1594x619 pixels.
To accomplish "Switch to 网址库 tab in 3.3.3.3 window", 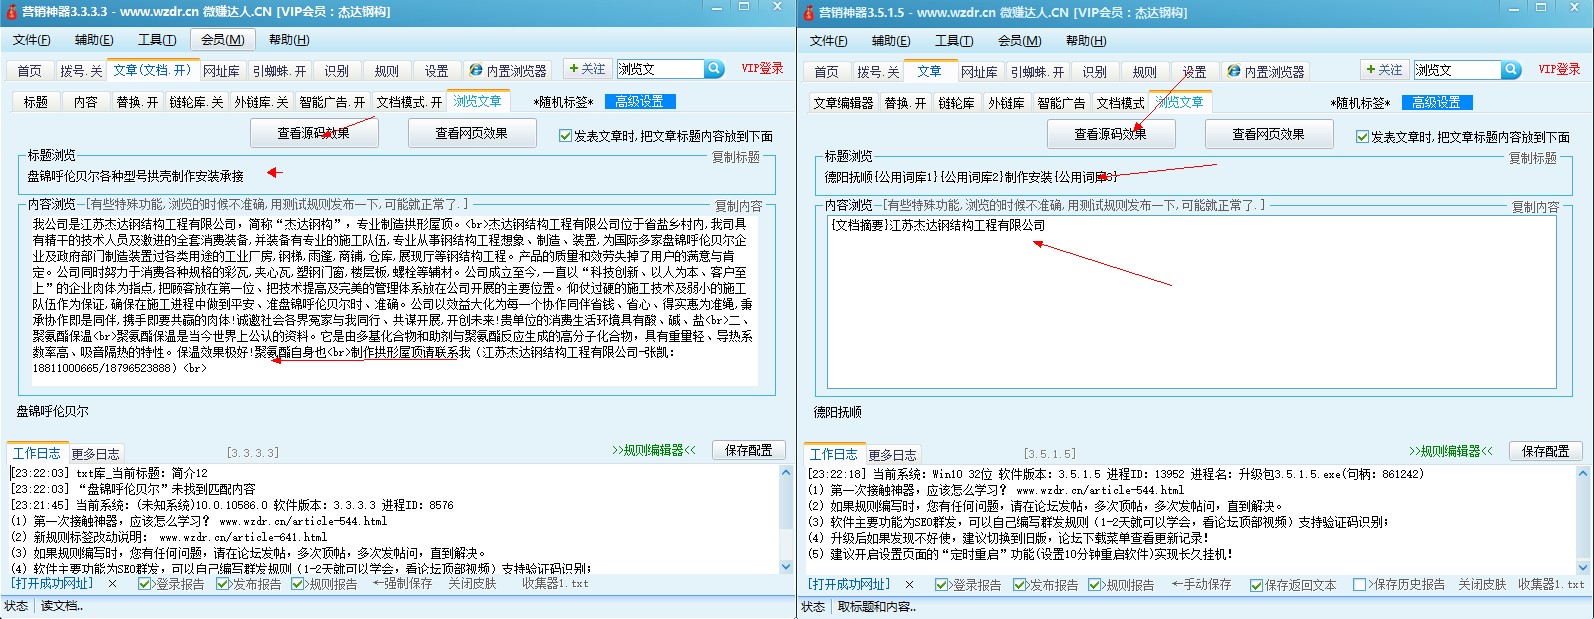I will pyautogui.click(x=221, y=71).
